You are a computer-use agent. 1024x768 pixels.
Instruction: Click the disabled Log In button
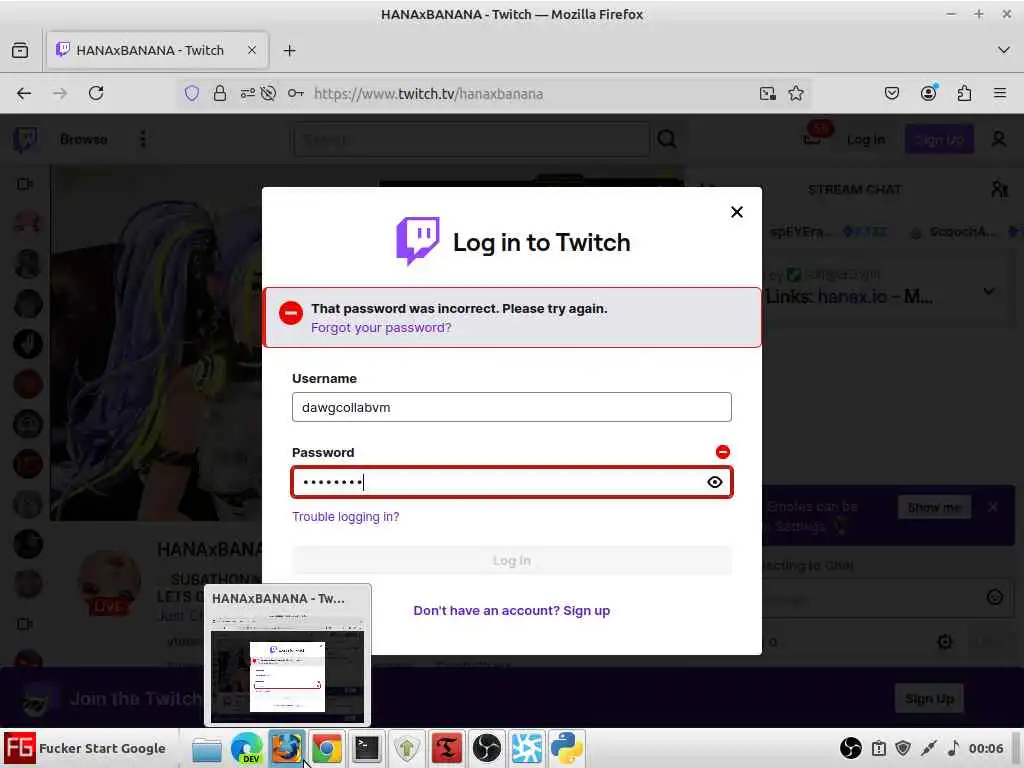click(x=511, y=560)
